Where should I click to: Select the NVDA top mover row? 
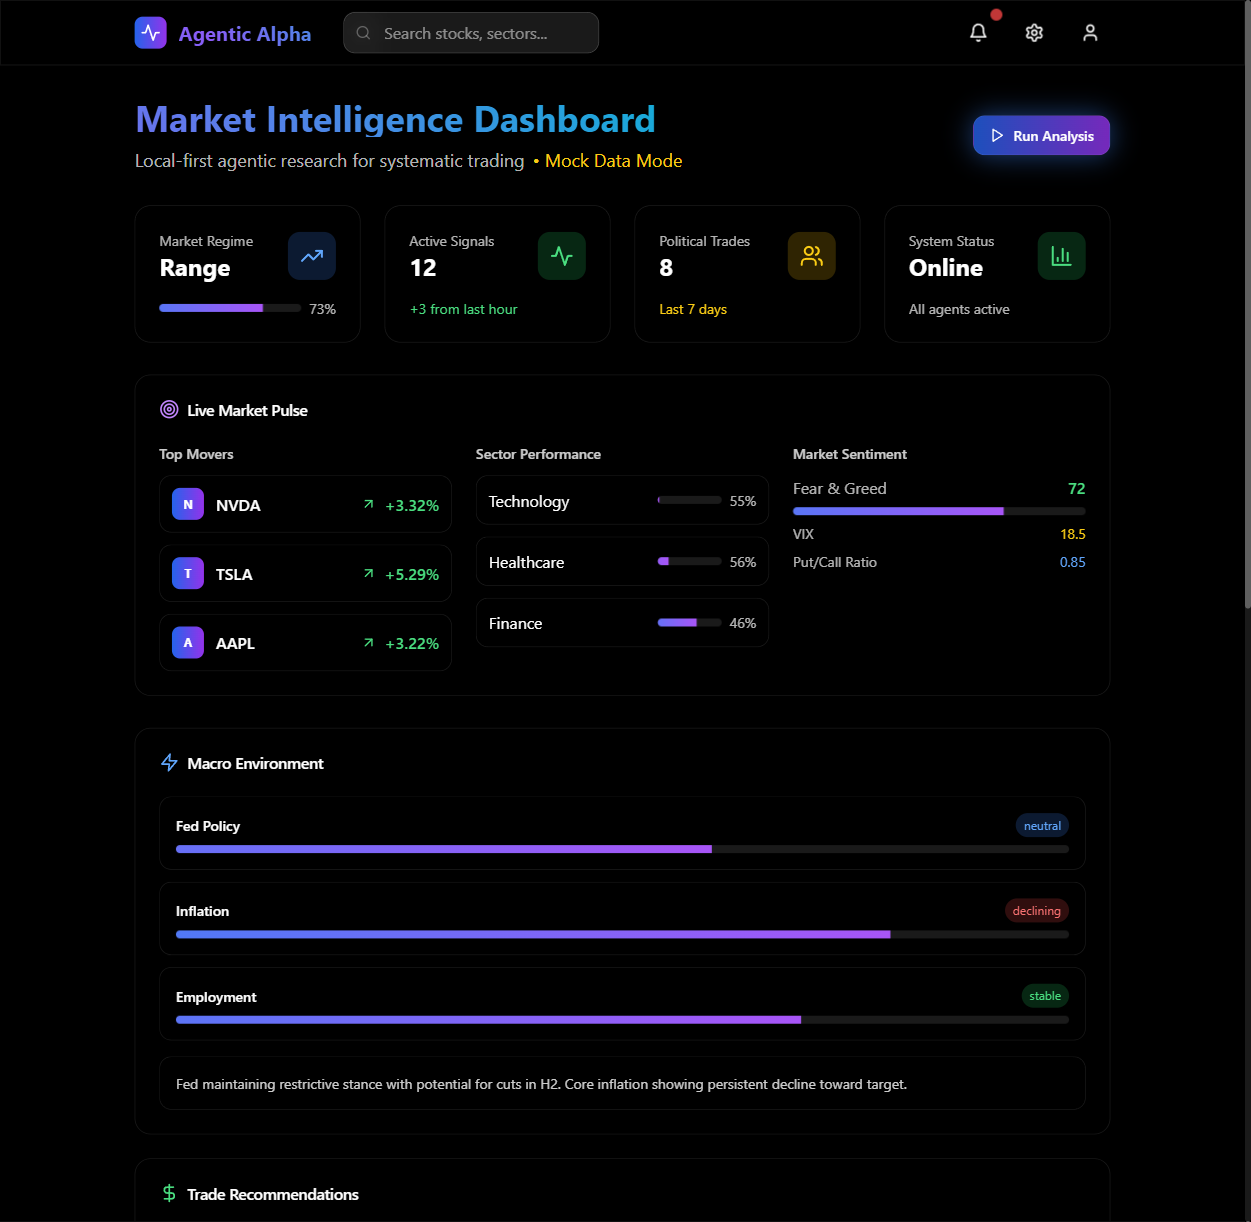(x=305, y=505)
